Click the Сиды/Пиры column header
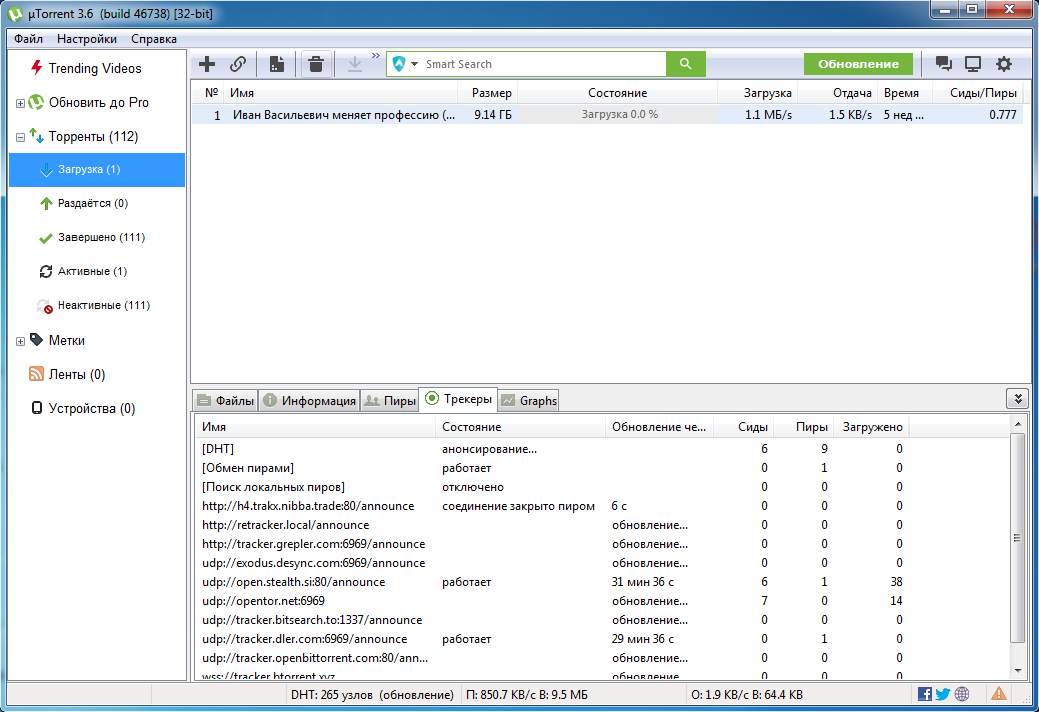The height and width of the screenshot is (712, 1039). pyautogui.click(x=977, y=93)
